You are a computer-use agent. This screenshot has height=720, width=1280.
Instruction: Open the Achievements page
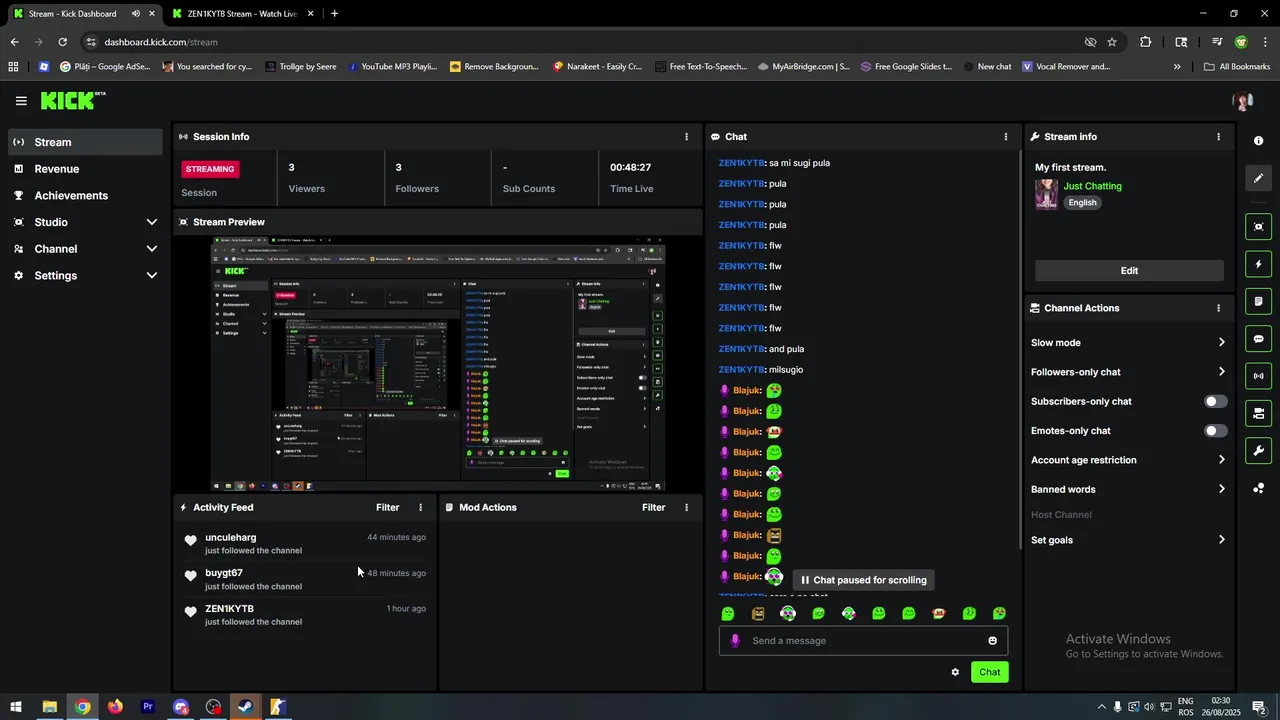[x=85, y=196]
